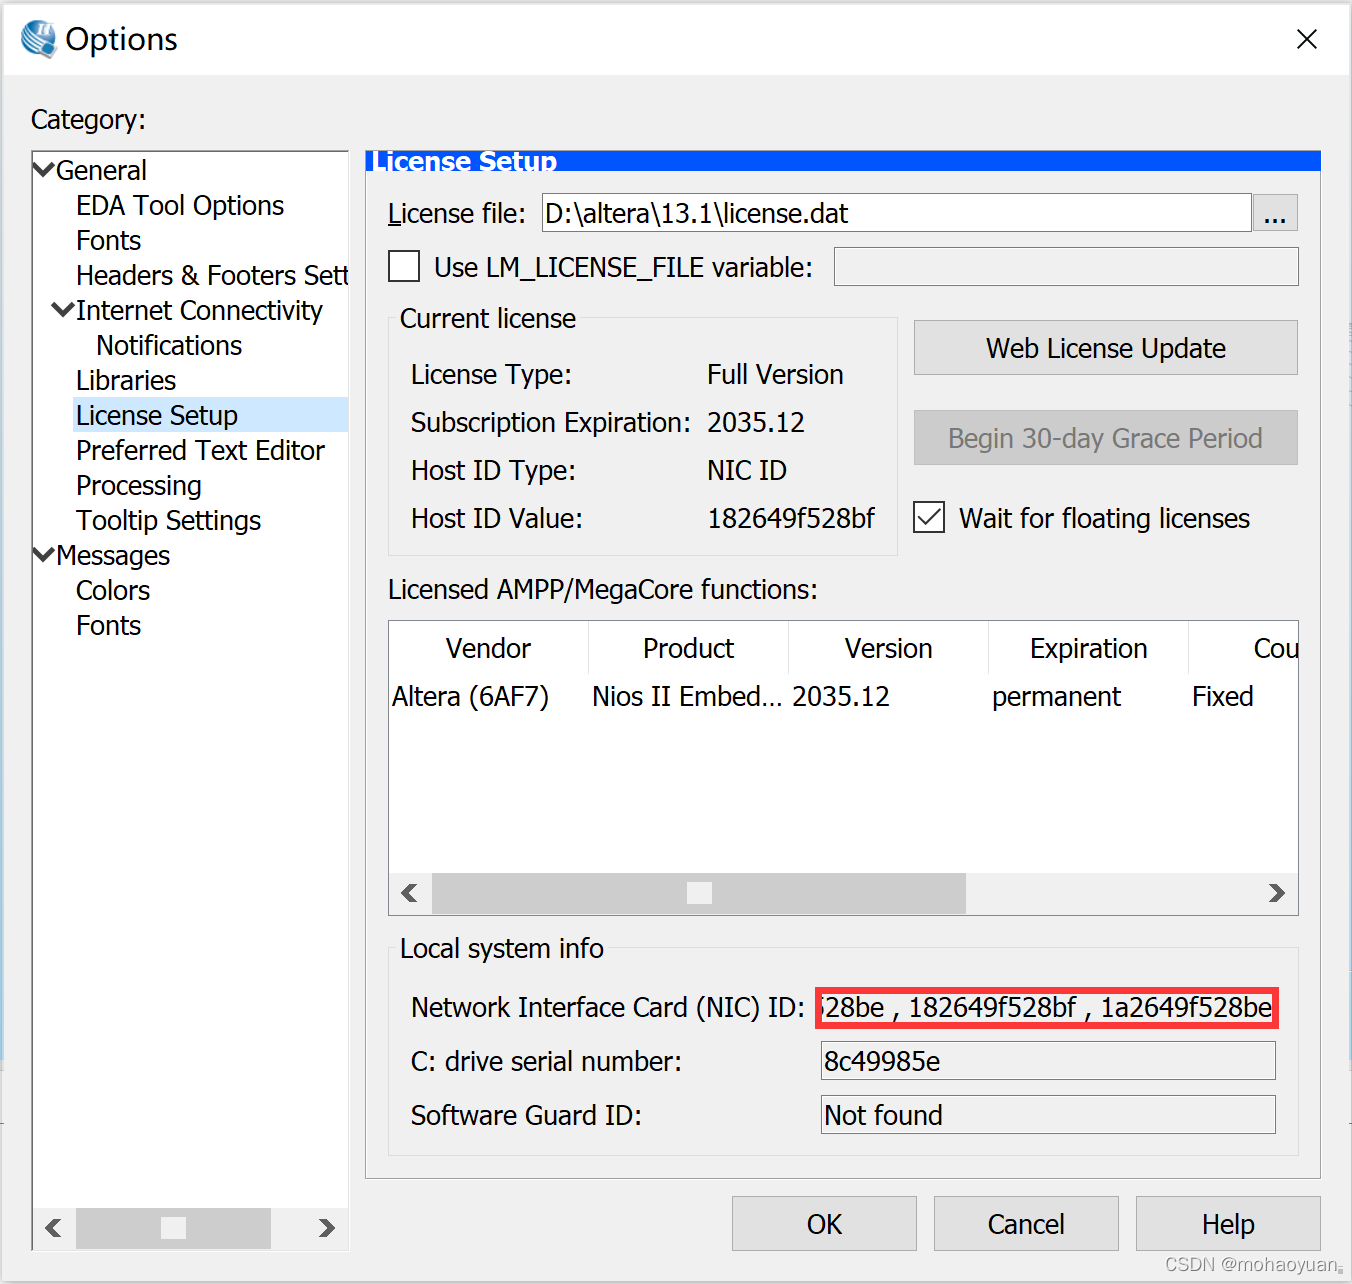Click left arrow of license table scrollbar

click(409, 893)
